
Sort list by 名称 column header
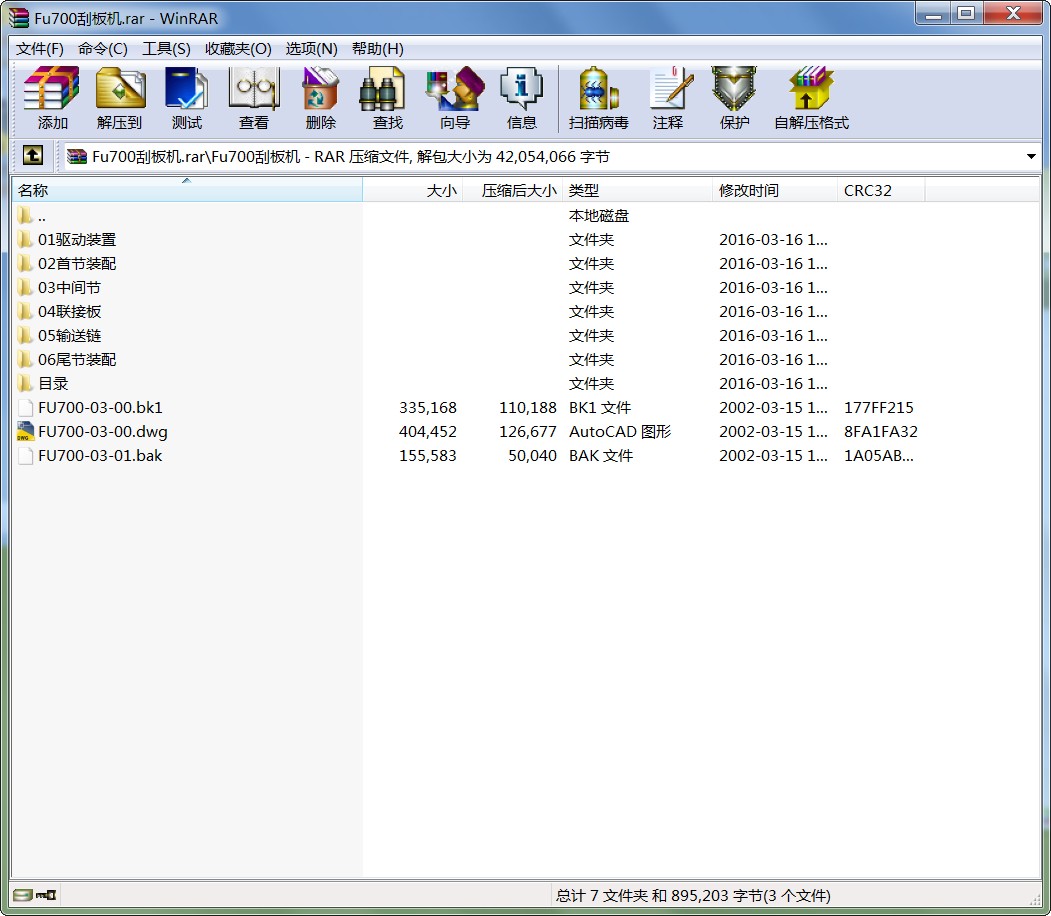(187, 190)
